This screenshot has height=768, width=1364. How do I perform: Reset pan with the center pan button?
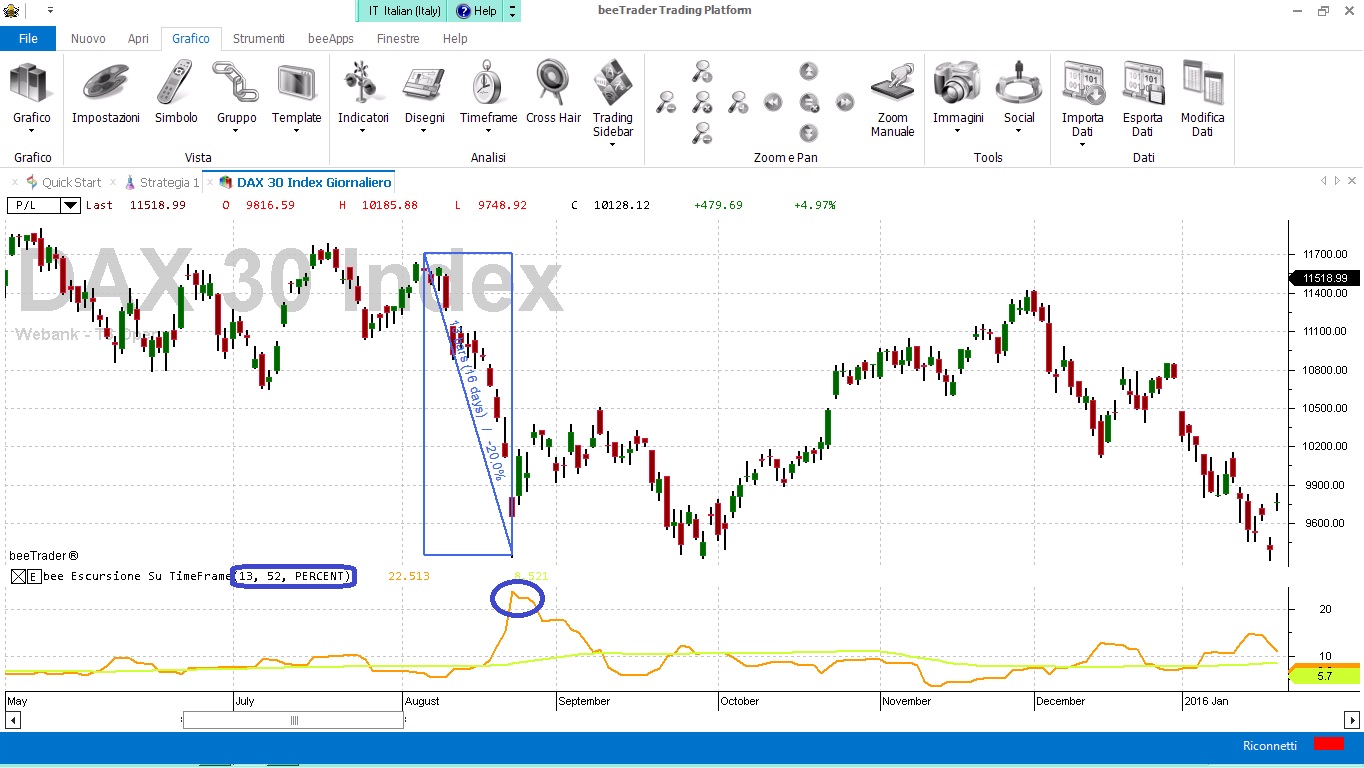coord(809,102)
